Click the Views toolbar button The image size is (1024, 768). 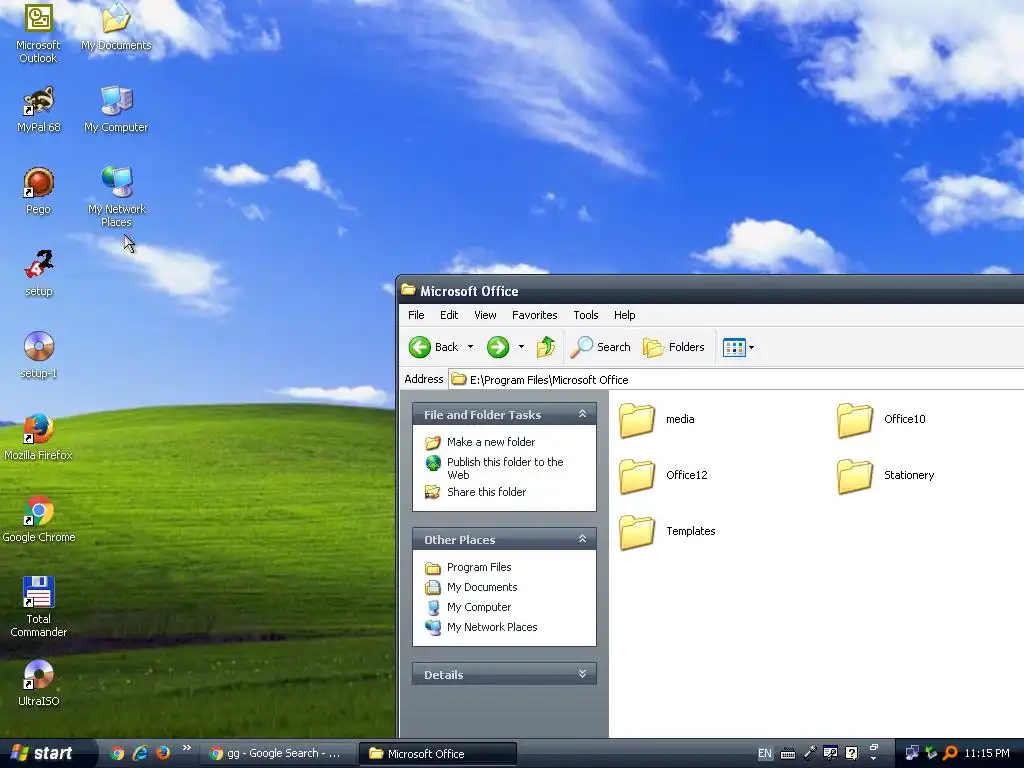click(734, 347)
